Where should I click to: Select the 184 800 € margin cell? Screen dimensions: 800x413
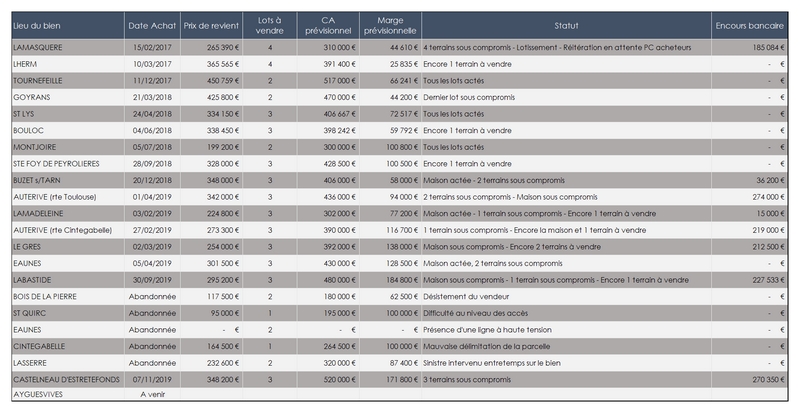[x=390, y=280]
